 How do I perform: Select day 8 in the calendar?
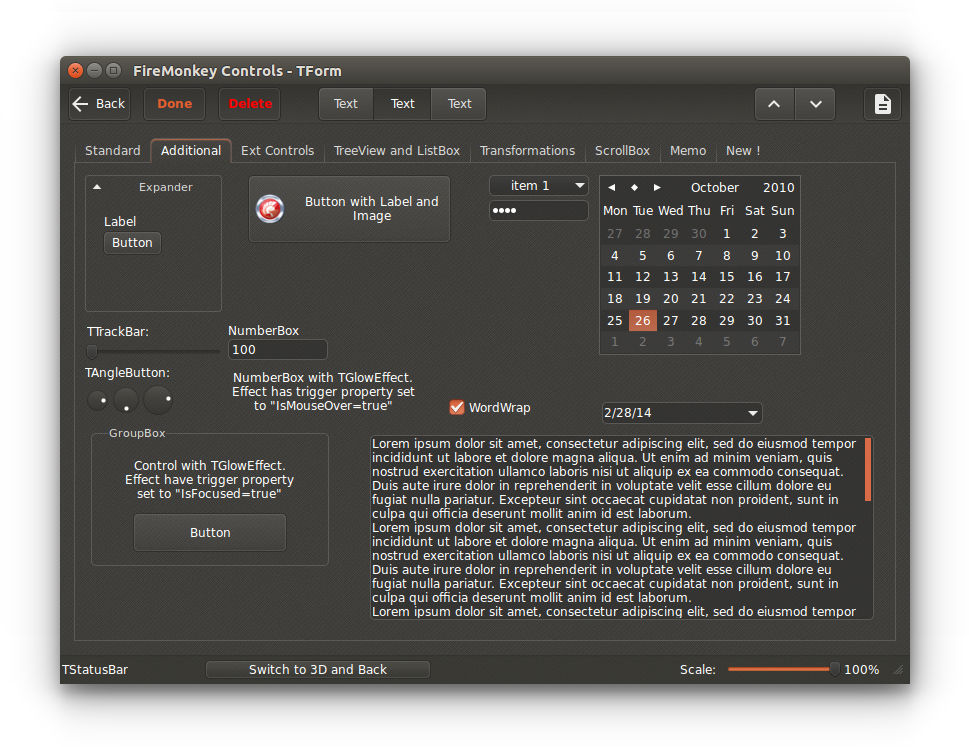coord(727,256)
